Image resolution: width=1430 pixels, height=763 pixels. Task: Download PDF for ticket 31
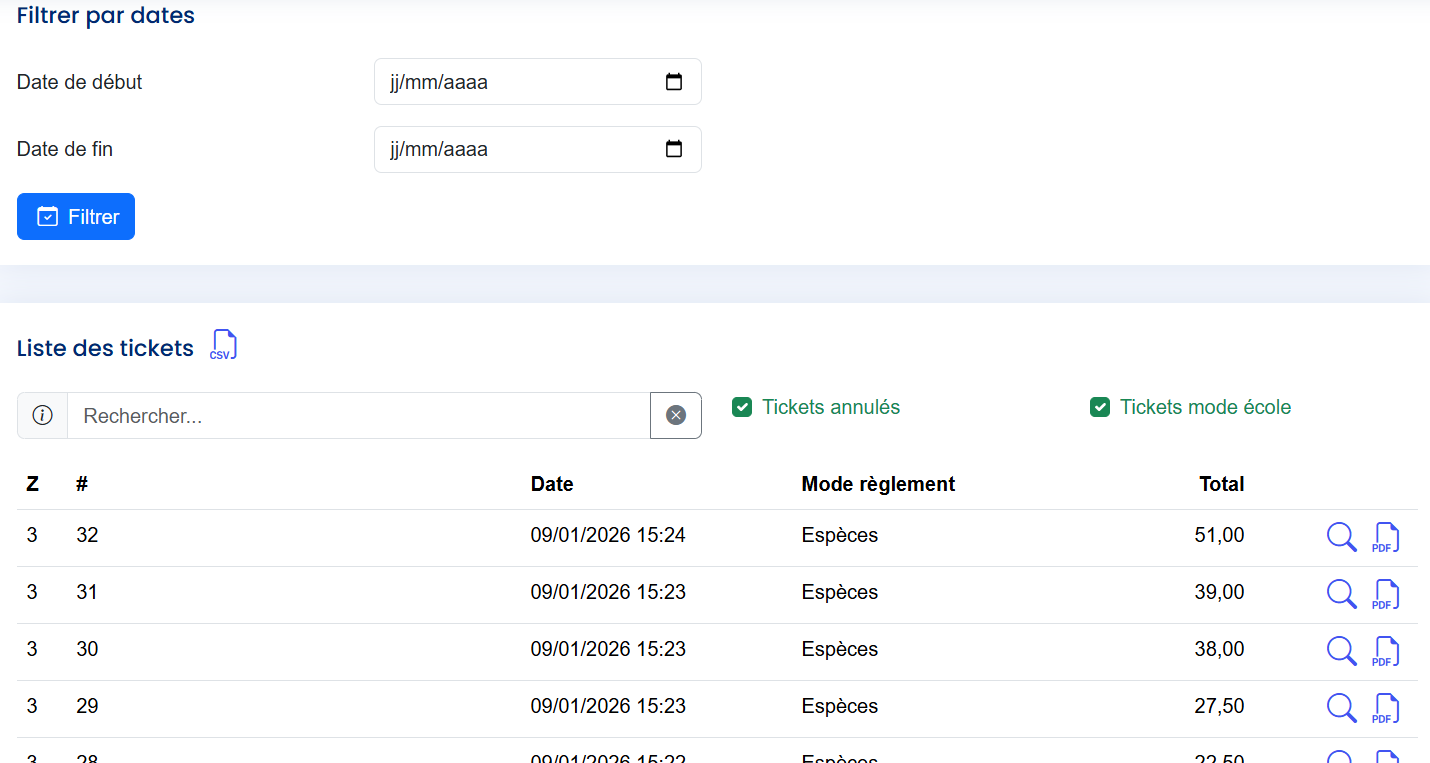coord(1385,594)
